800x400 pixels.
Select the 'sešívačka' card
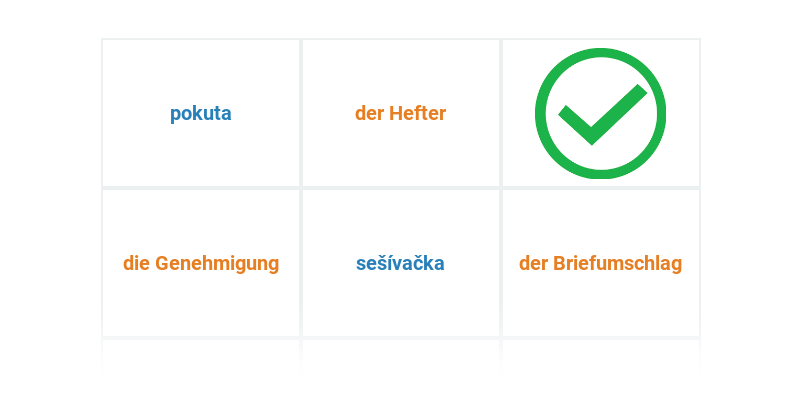(401, 263)
